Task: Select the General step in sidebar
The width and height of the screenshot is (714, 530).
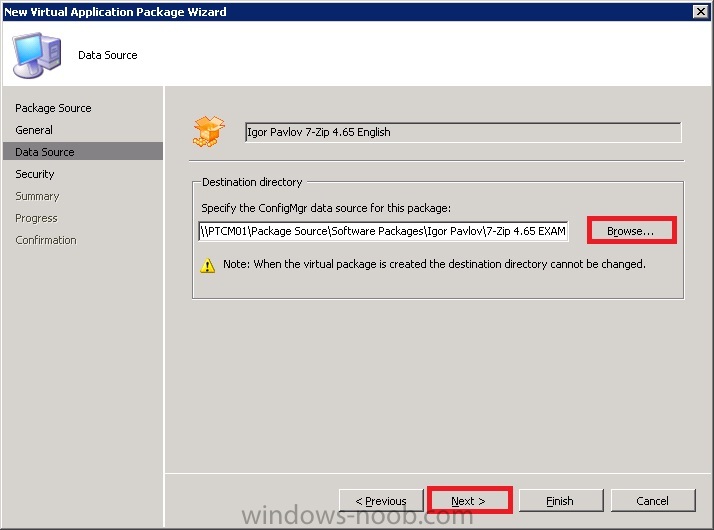Action: 34,130
